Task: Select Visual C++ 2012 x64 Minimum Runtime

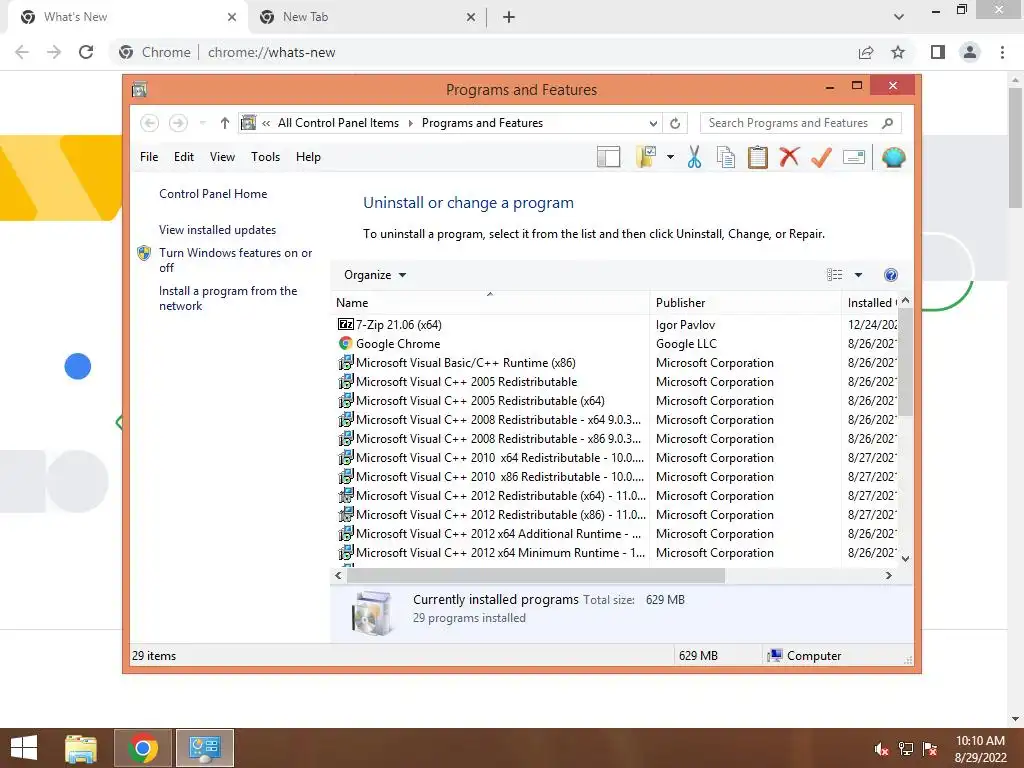Action: pyautogui.click(x=500, y=552)
